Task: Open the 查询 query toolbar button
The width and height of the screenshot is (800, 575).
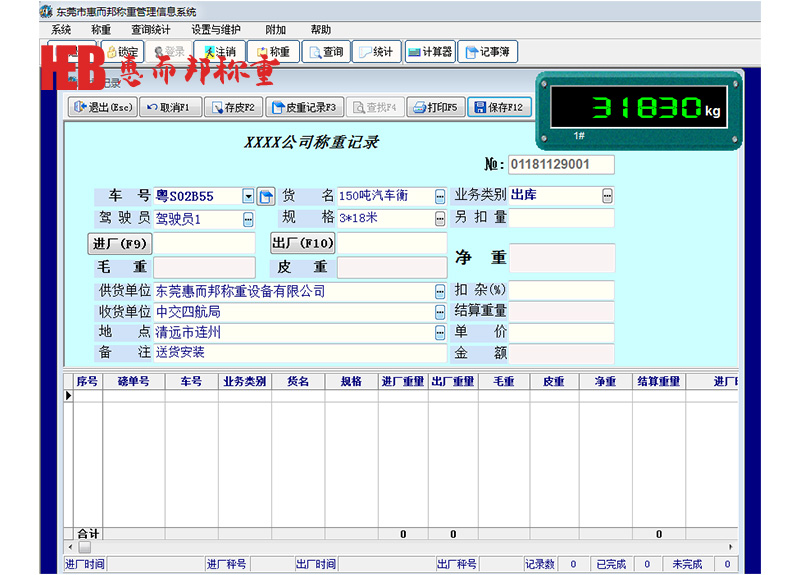Action: (x=325, y=52)
